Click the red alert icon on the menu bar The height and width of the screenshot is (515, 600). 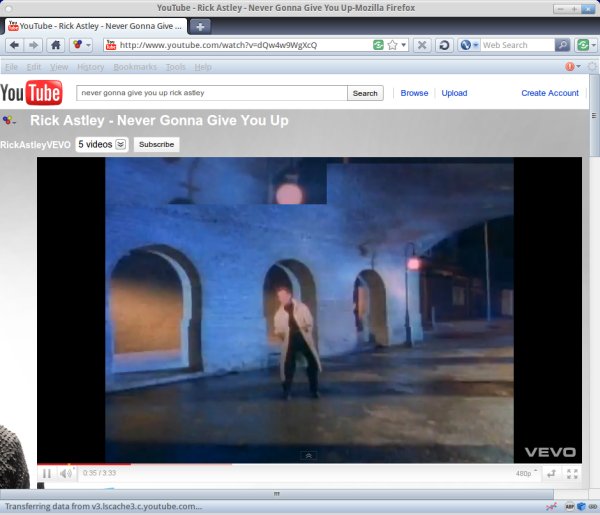coord(570,67)
